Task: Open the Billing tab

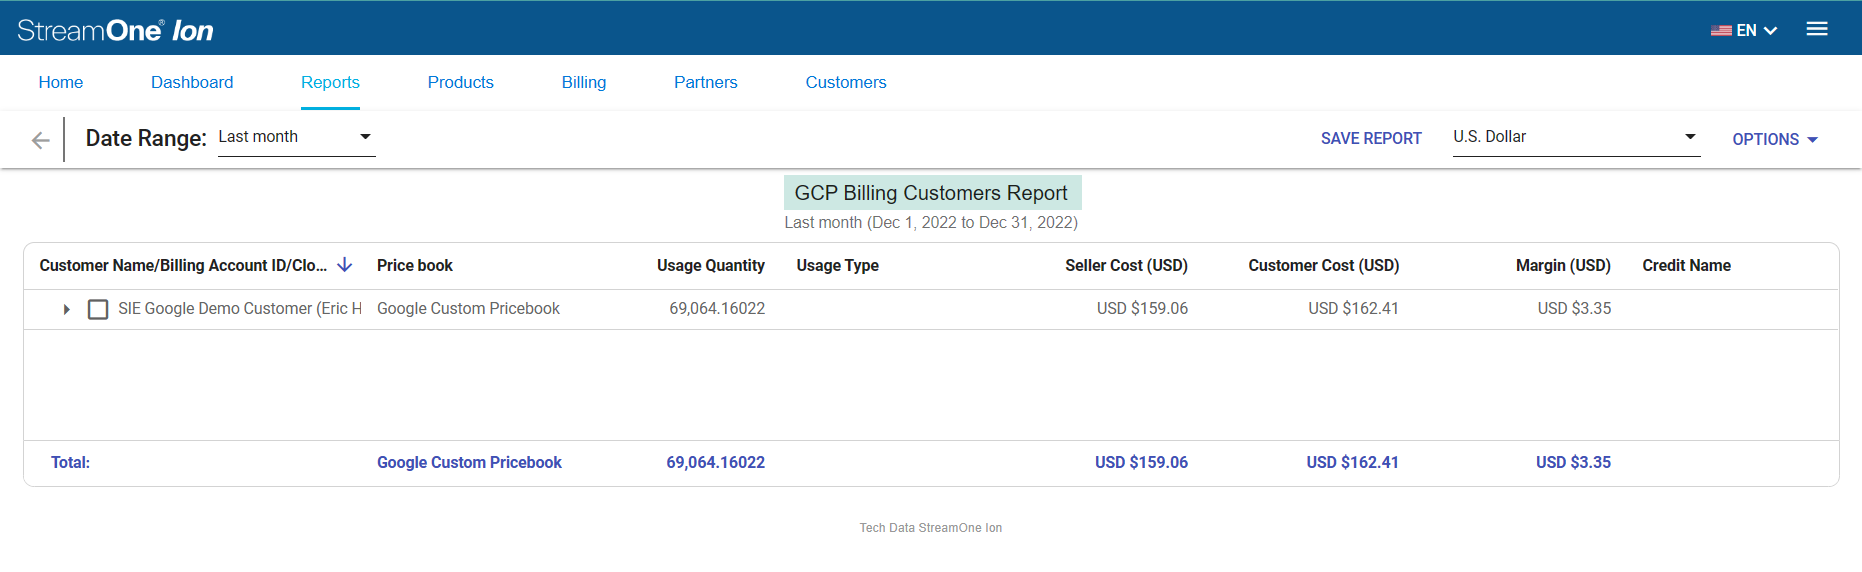Action: coord(584,82)
